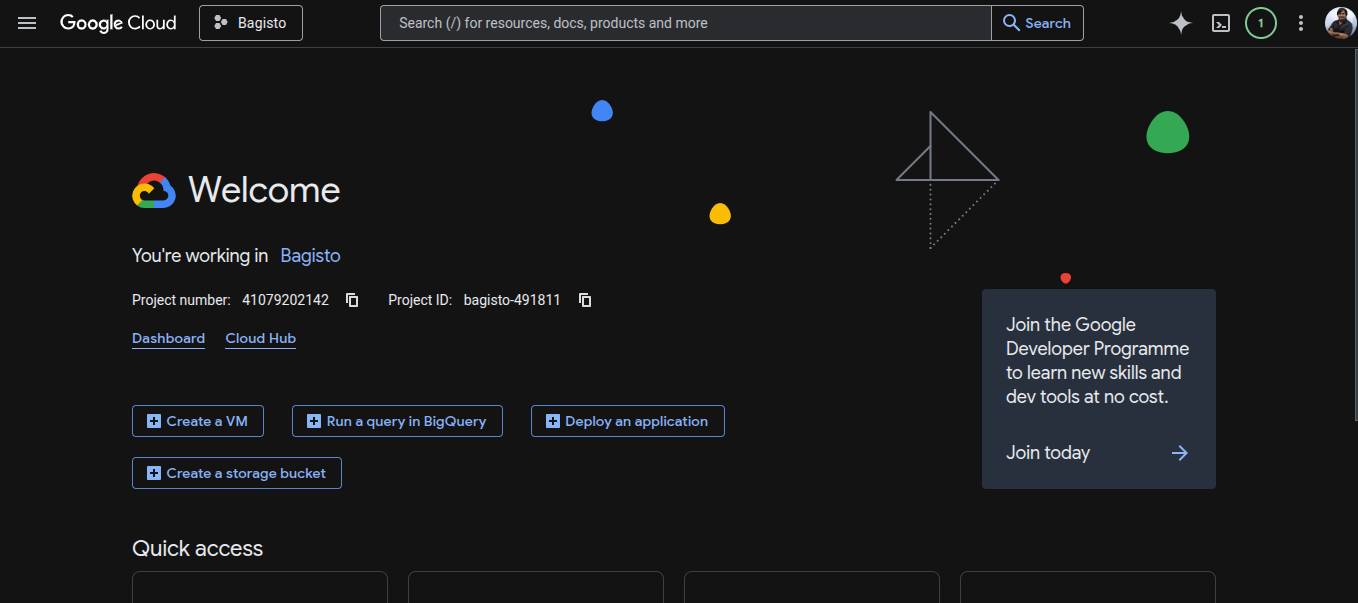Open the Cloud Hub link

260,339
